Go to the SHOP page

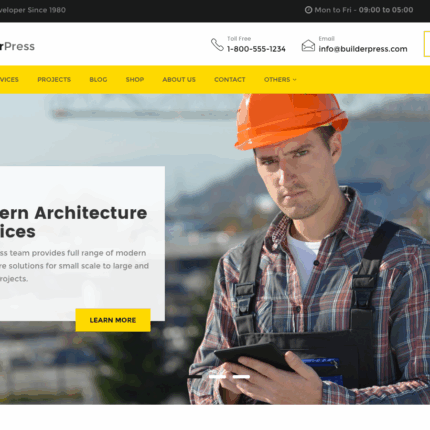tap(135, 80)
